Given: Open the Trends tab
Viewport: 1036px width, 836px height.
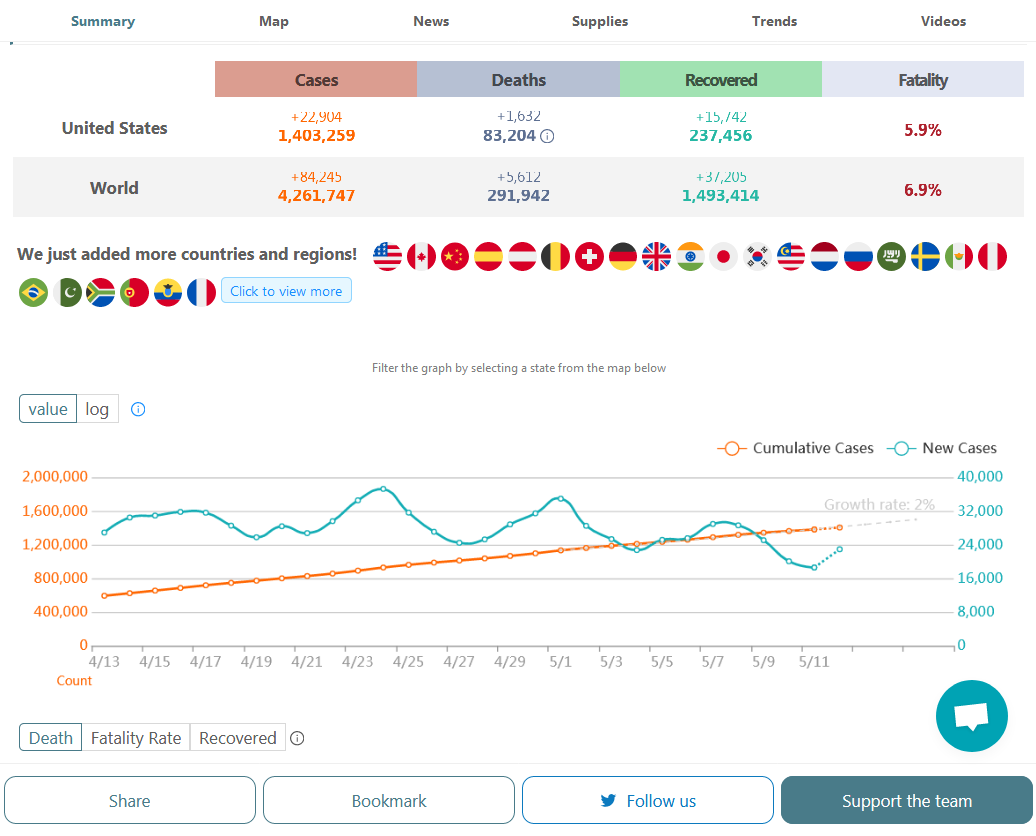Looking at the screenshot, I should click(x=774, y=21).
